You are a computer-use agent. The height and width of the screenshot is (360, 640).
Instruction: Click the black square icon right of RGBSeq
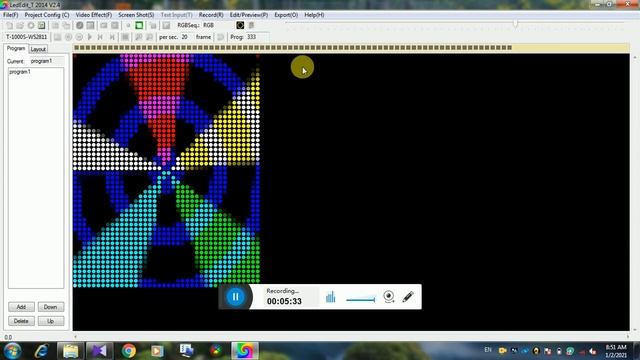tap(240, 25)
